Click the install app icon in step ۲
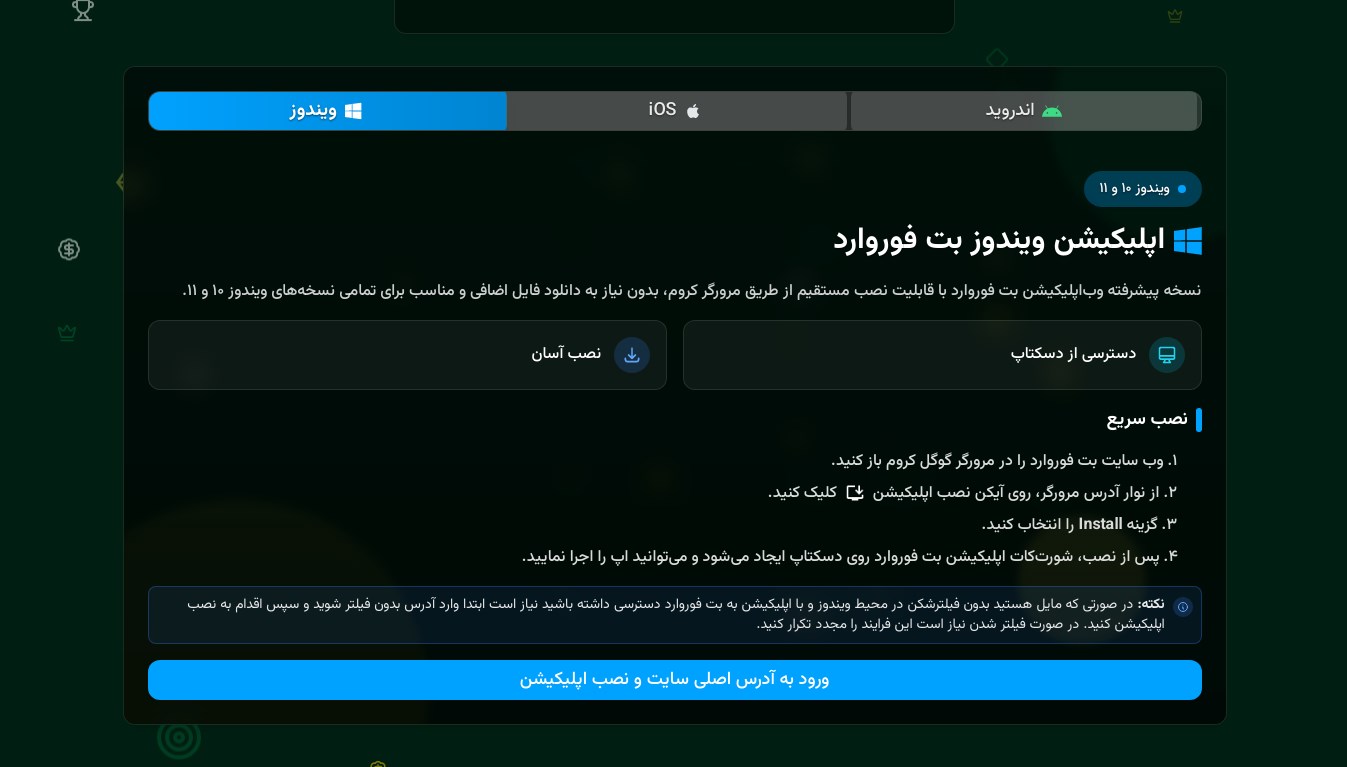 coord(855,492)
